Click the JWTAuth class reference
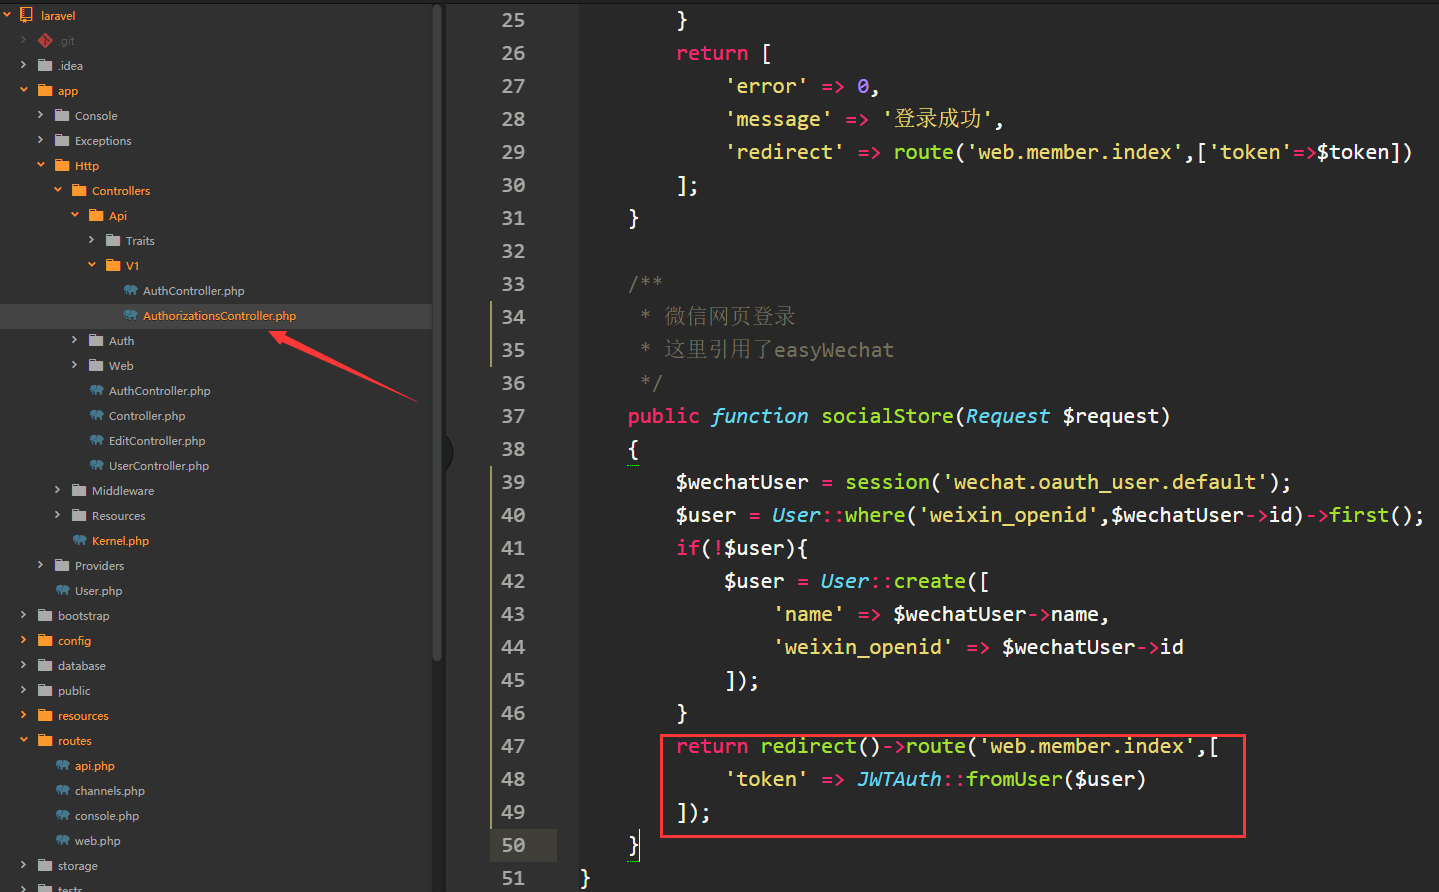The image size is (1439, 892). click(x=899, y=779)
